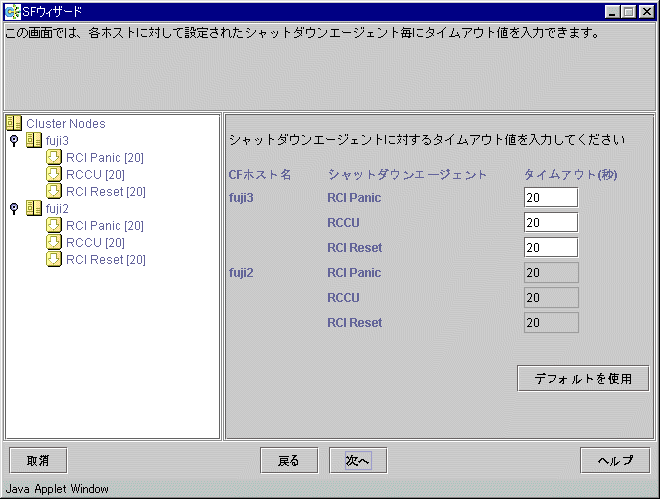
Task: Select Cluster Nodes in the tree
Action: tap(66, 124)
